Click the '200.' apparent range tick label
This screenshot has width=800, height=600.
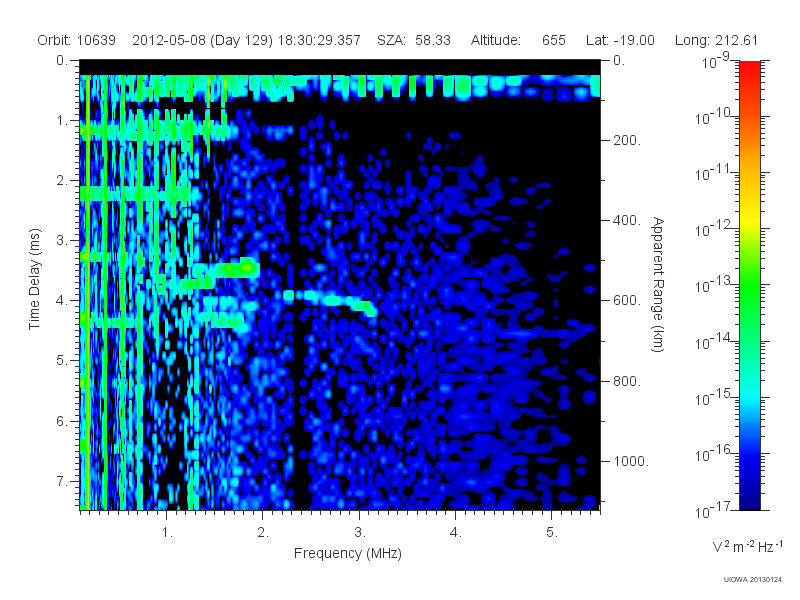[627, 140]
